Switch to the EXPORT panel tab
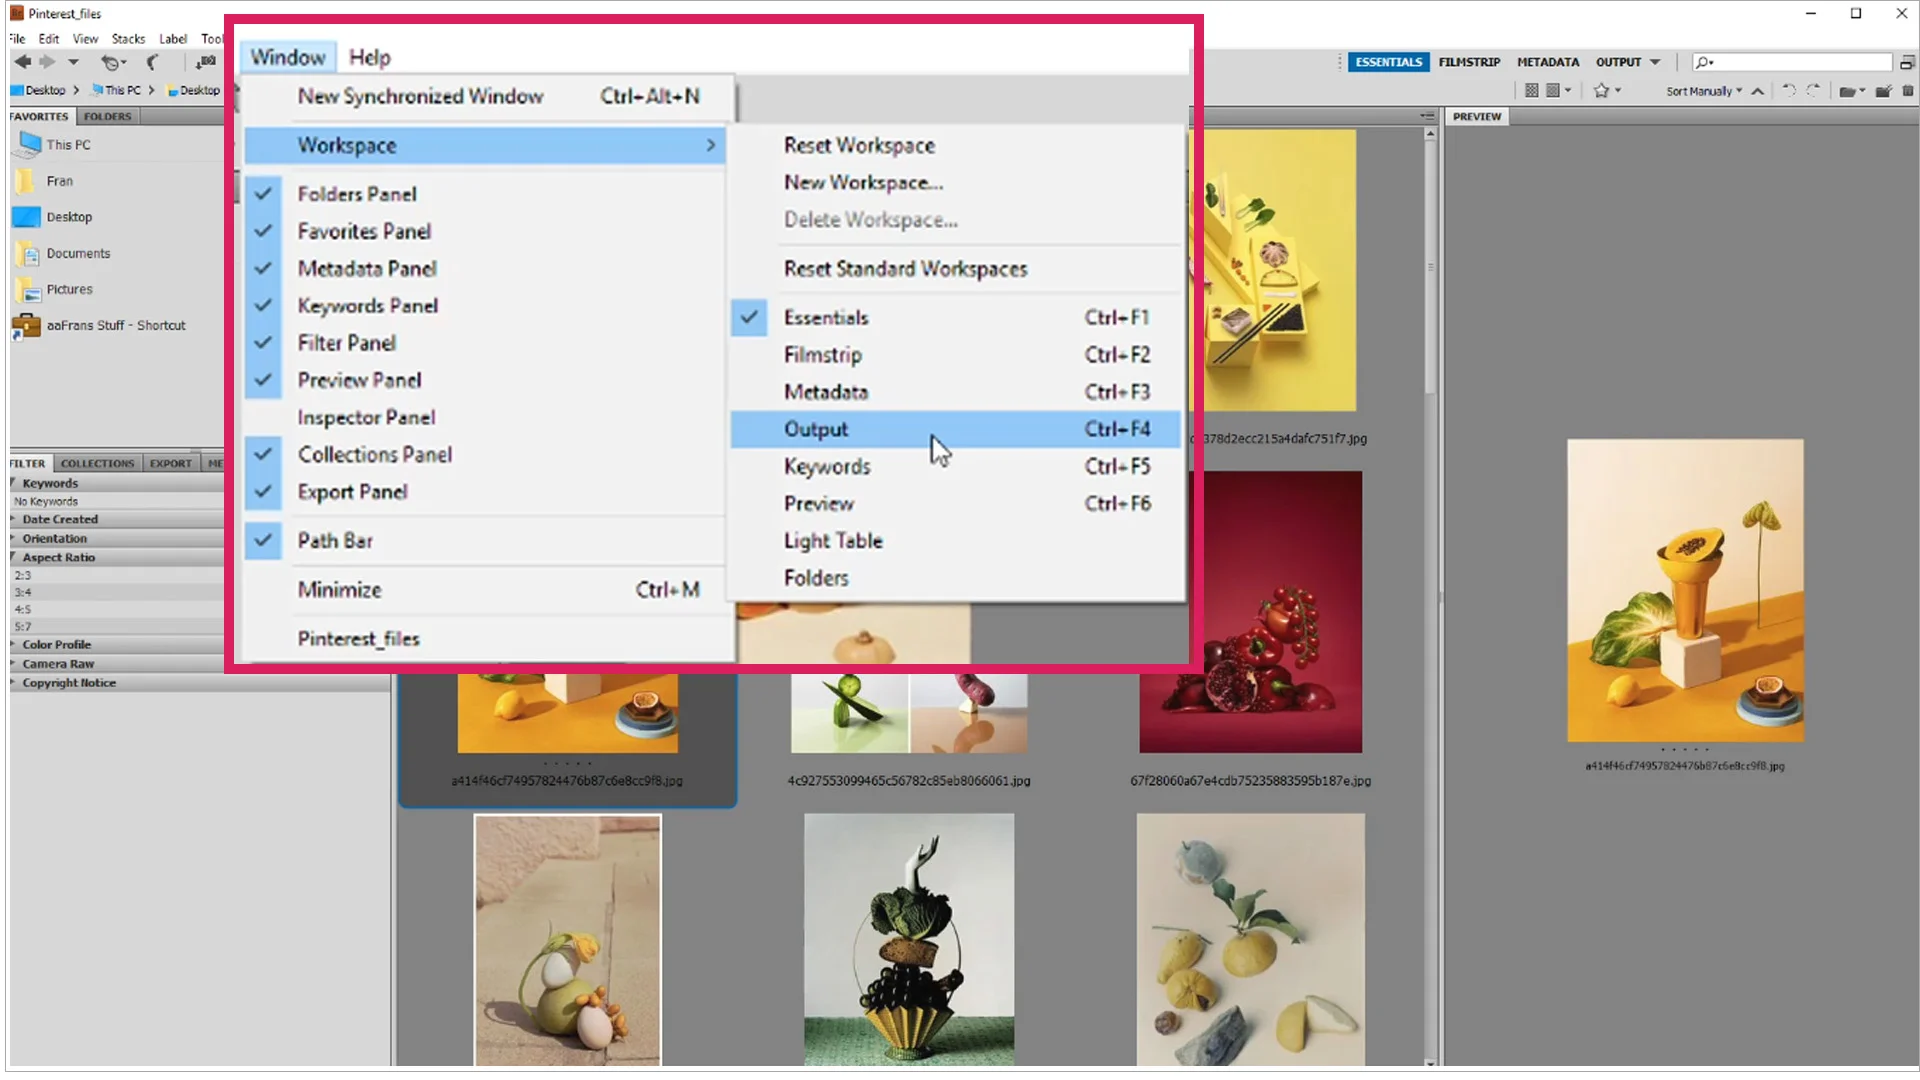Viewport: 1920px width, 1080px height. click(x=170, y=463)
